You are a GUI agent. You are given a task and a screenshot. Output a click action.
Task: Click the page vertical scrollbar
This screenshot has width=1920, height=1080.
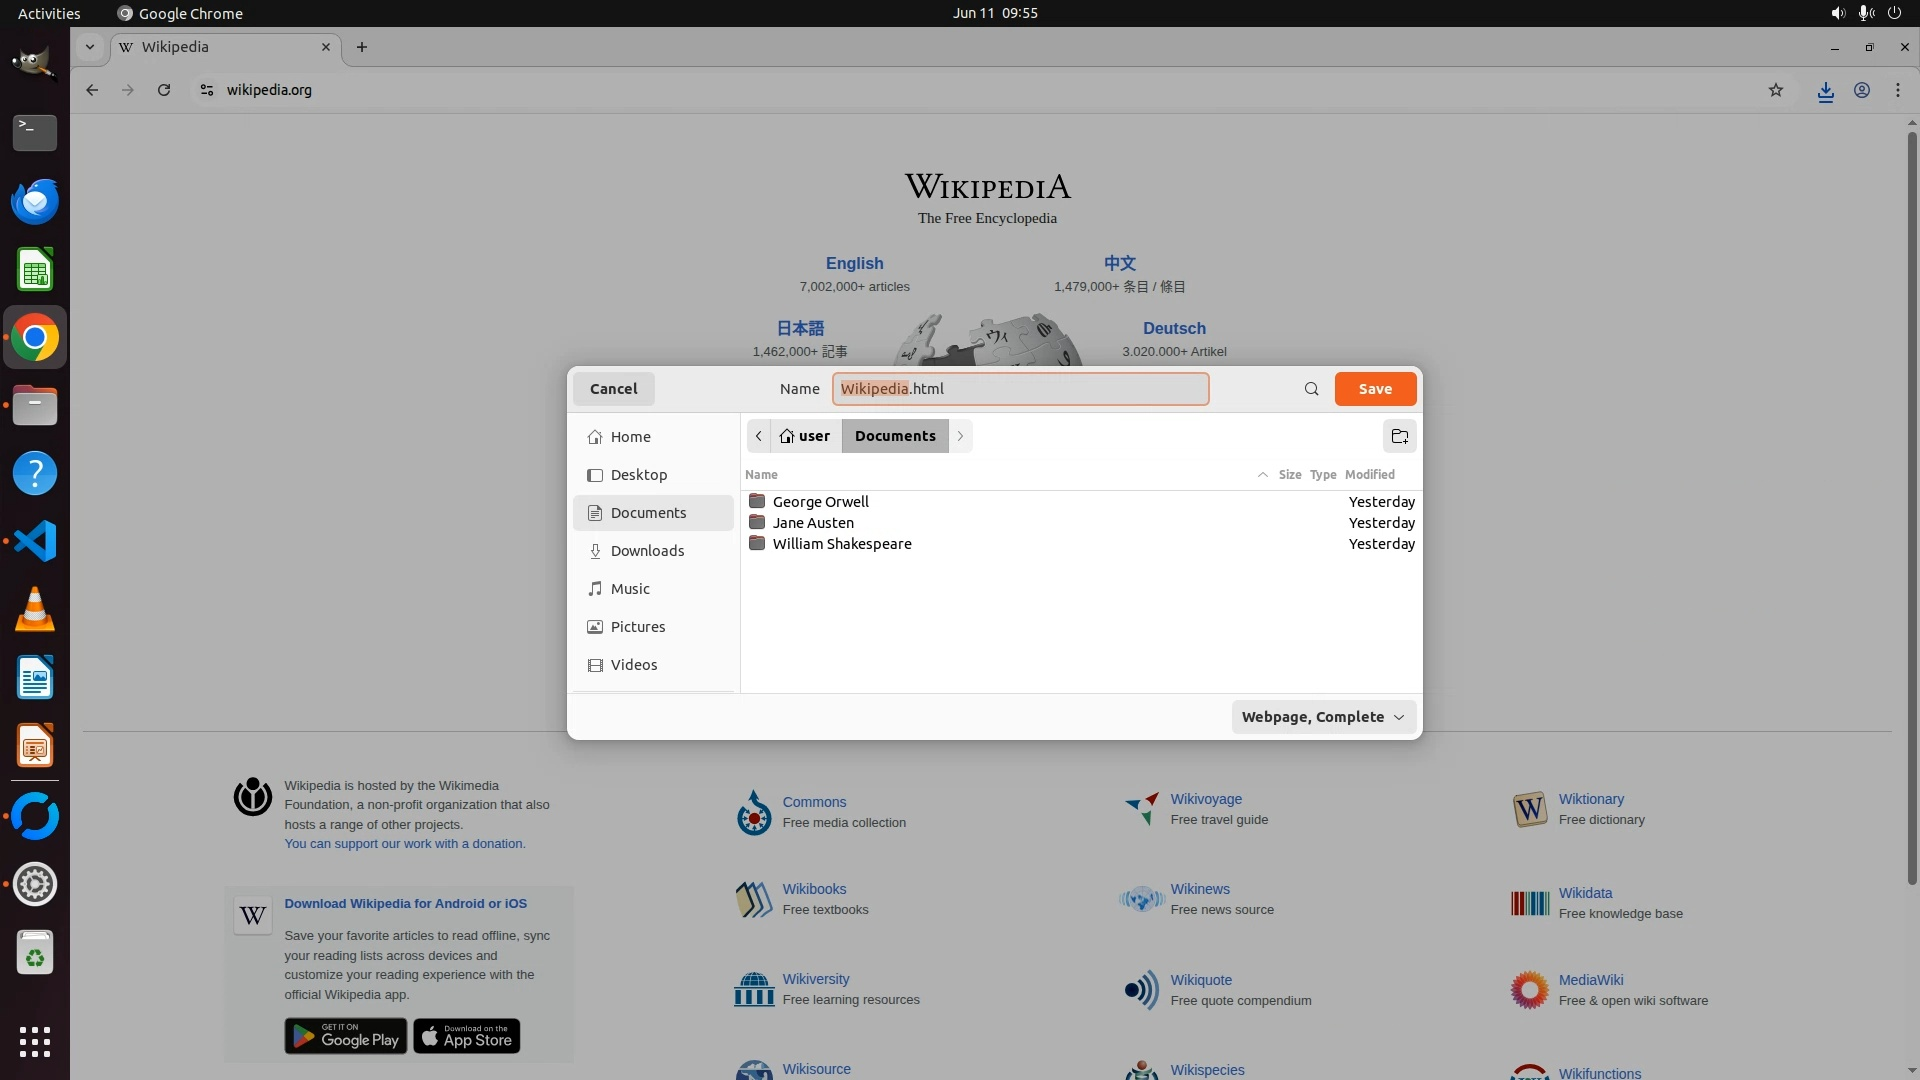click(1911, 500)
